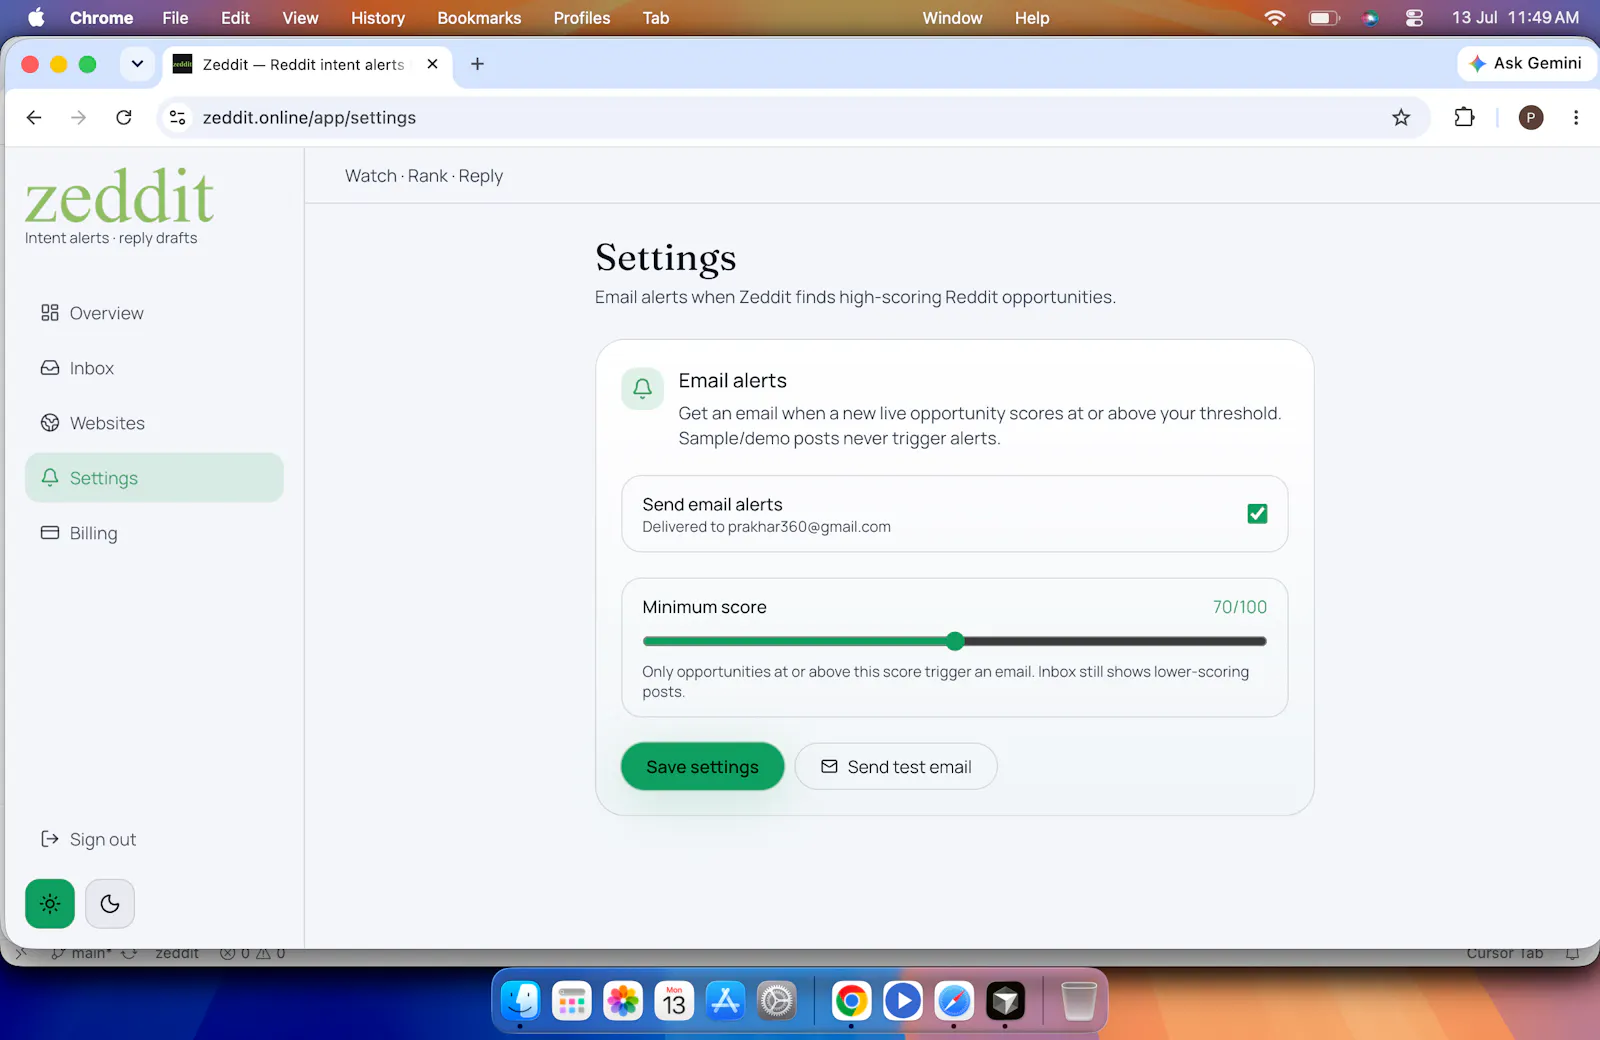1600x1040 pixels.
Task: Check the battery status icon
Action: click(1324, 18)
